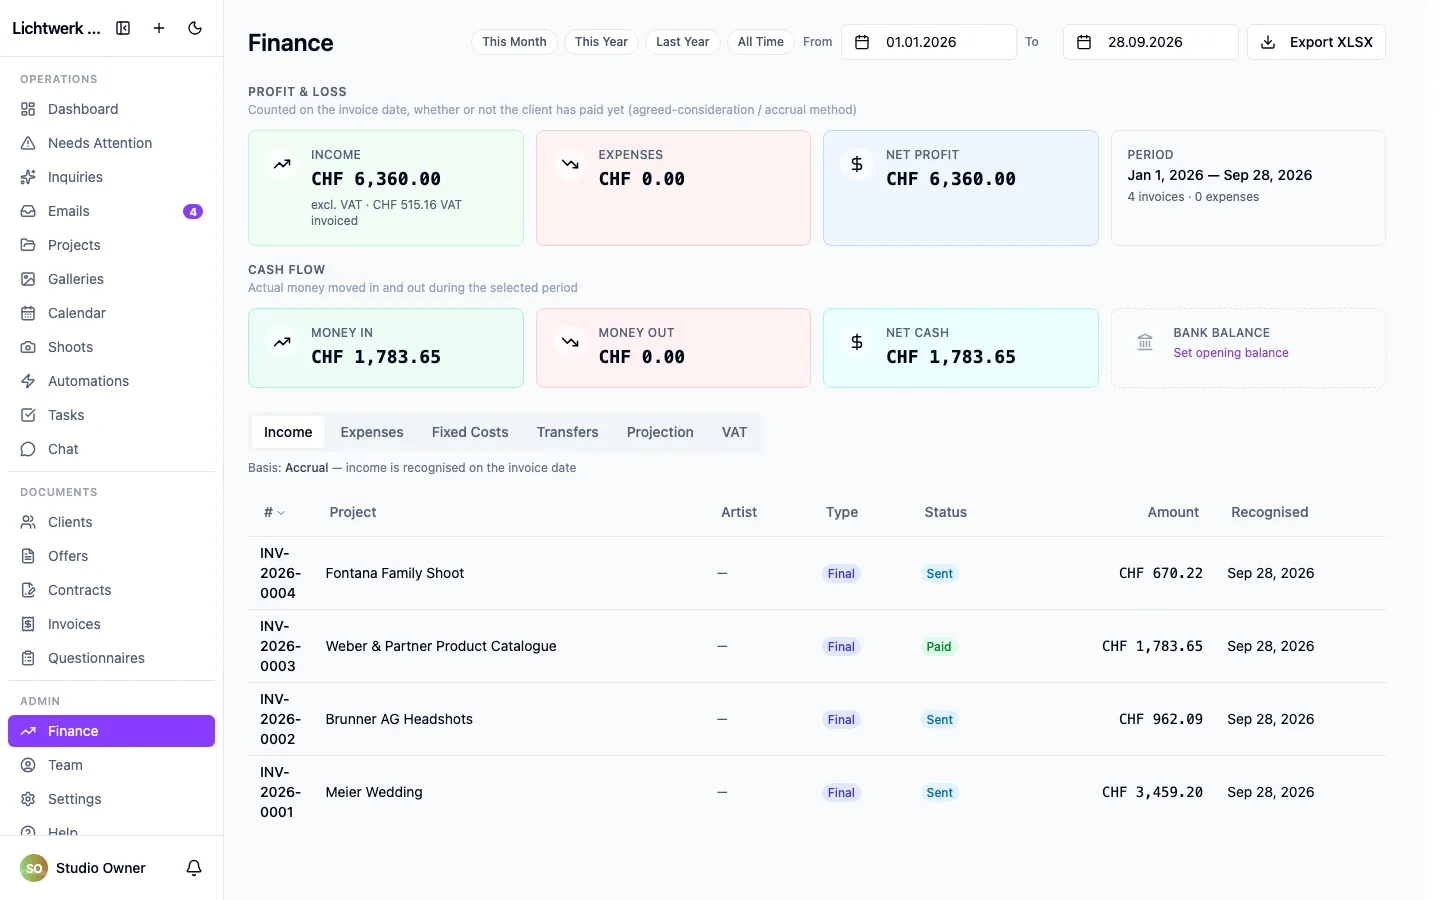Go to the Invoices page
1440x900 pixels.
[x=111, y=624]
